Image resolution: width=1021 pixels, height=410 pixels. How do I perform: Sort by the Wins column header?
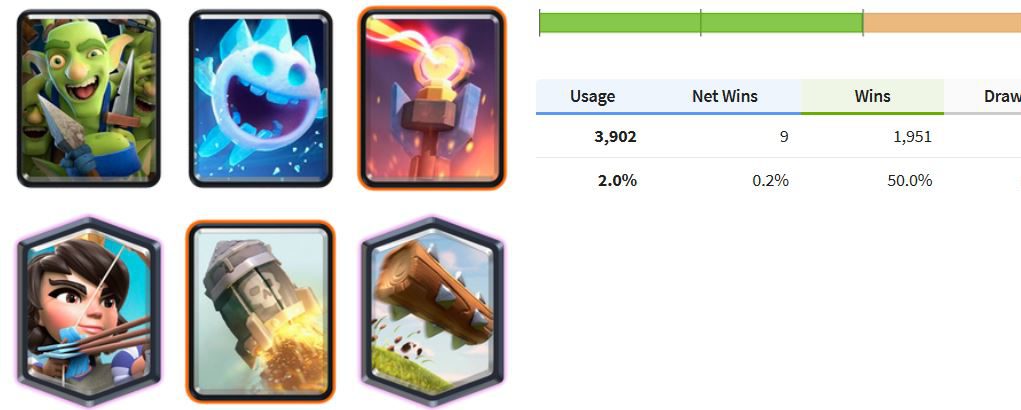873,97
